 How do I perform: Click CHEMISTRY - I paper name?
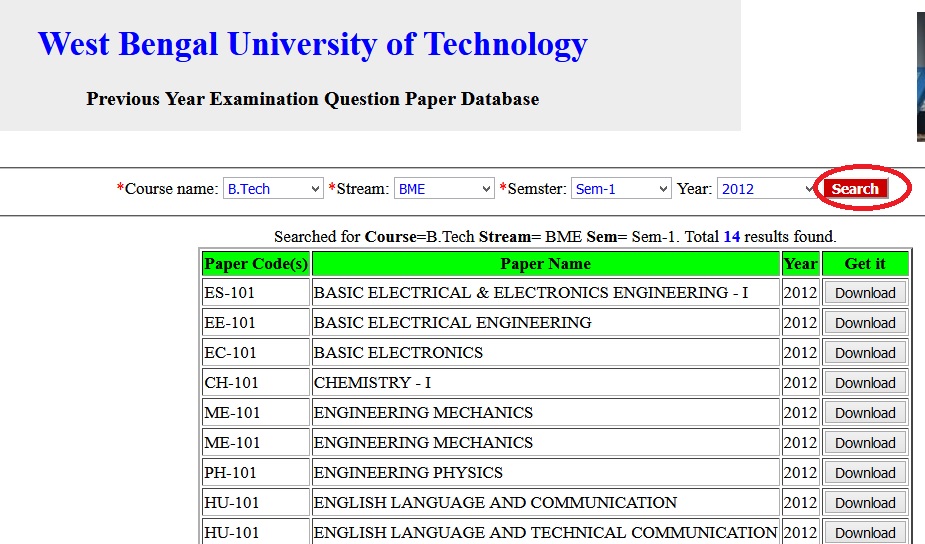[372, 383]
